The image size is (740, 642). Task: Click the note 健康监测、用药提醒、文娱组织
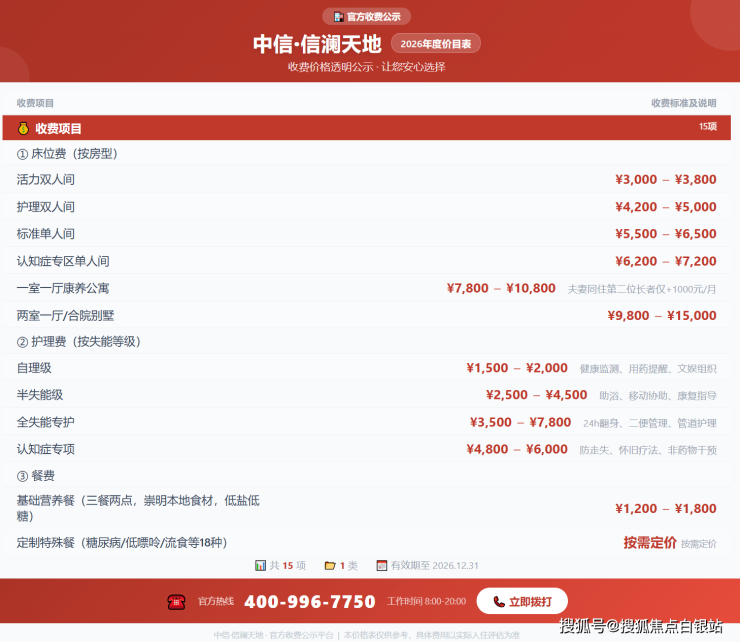click(x=648, y=369)
